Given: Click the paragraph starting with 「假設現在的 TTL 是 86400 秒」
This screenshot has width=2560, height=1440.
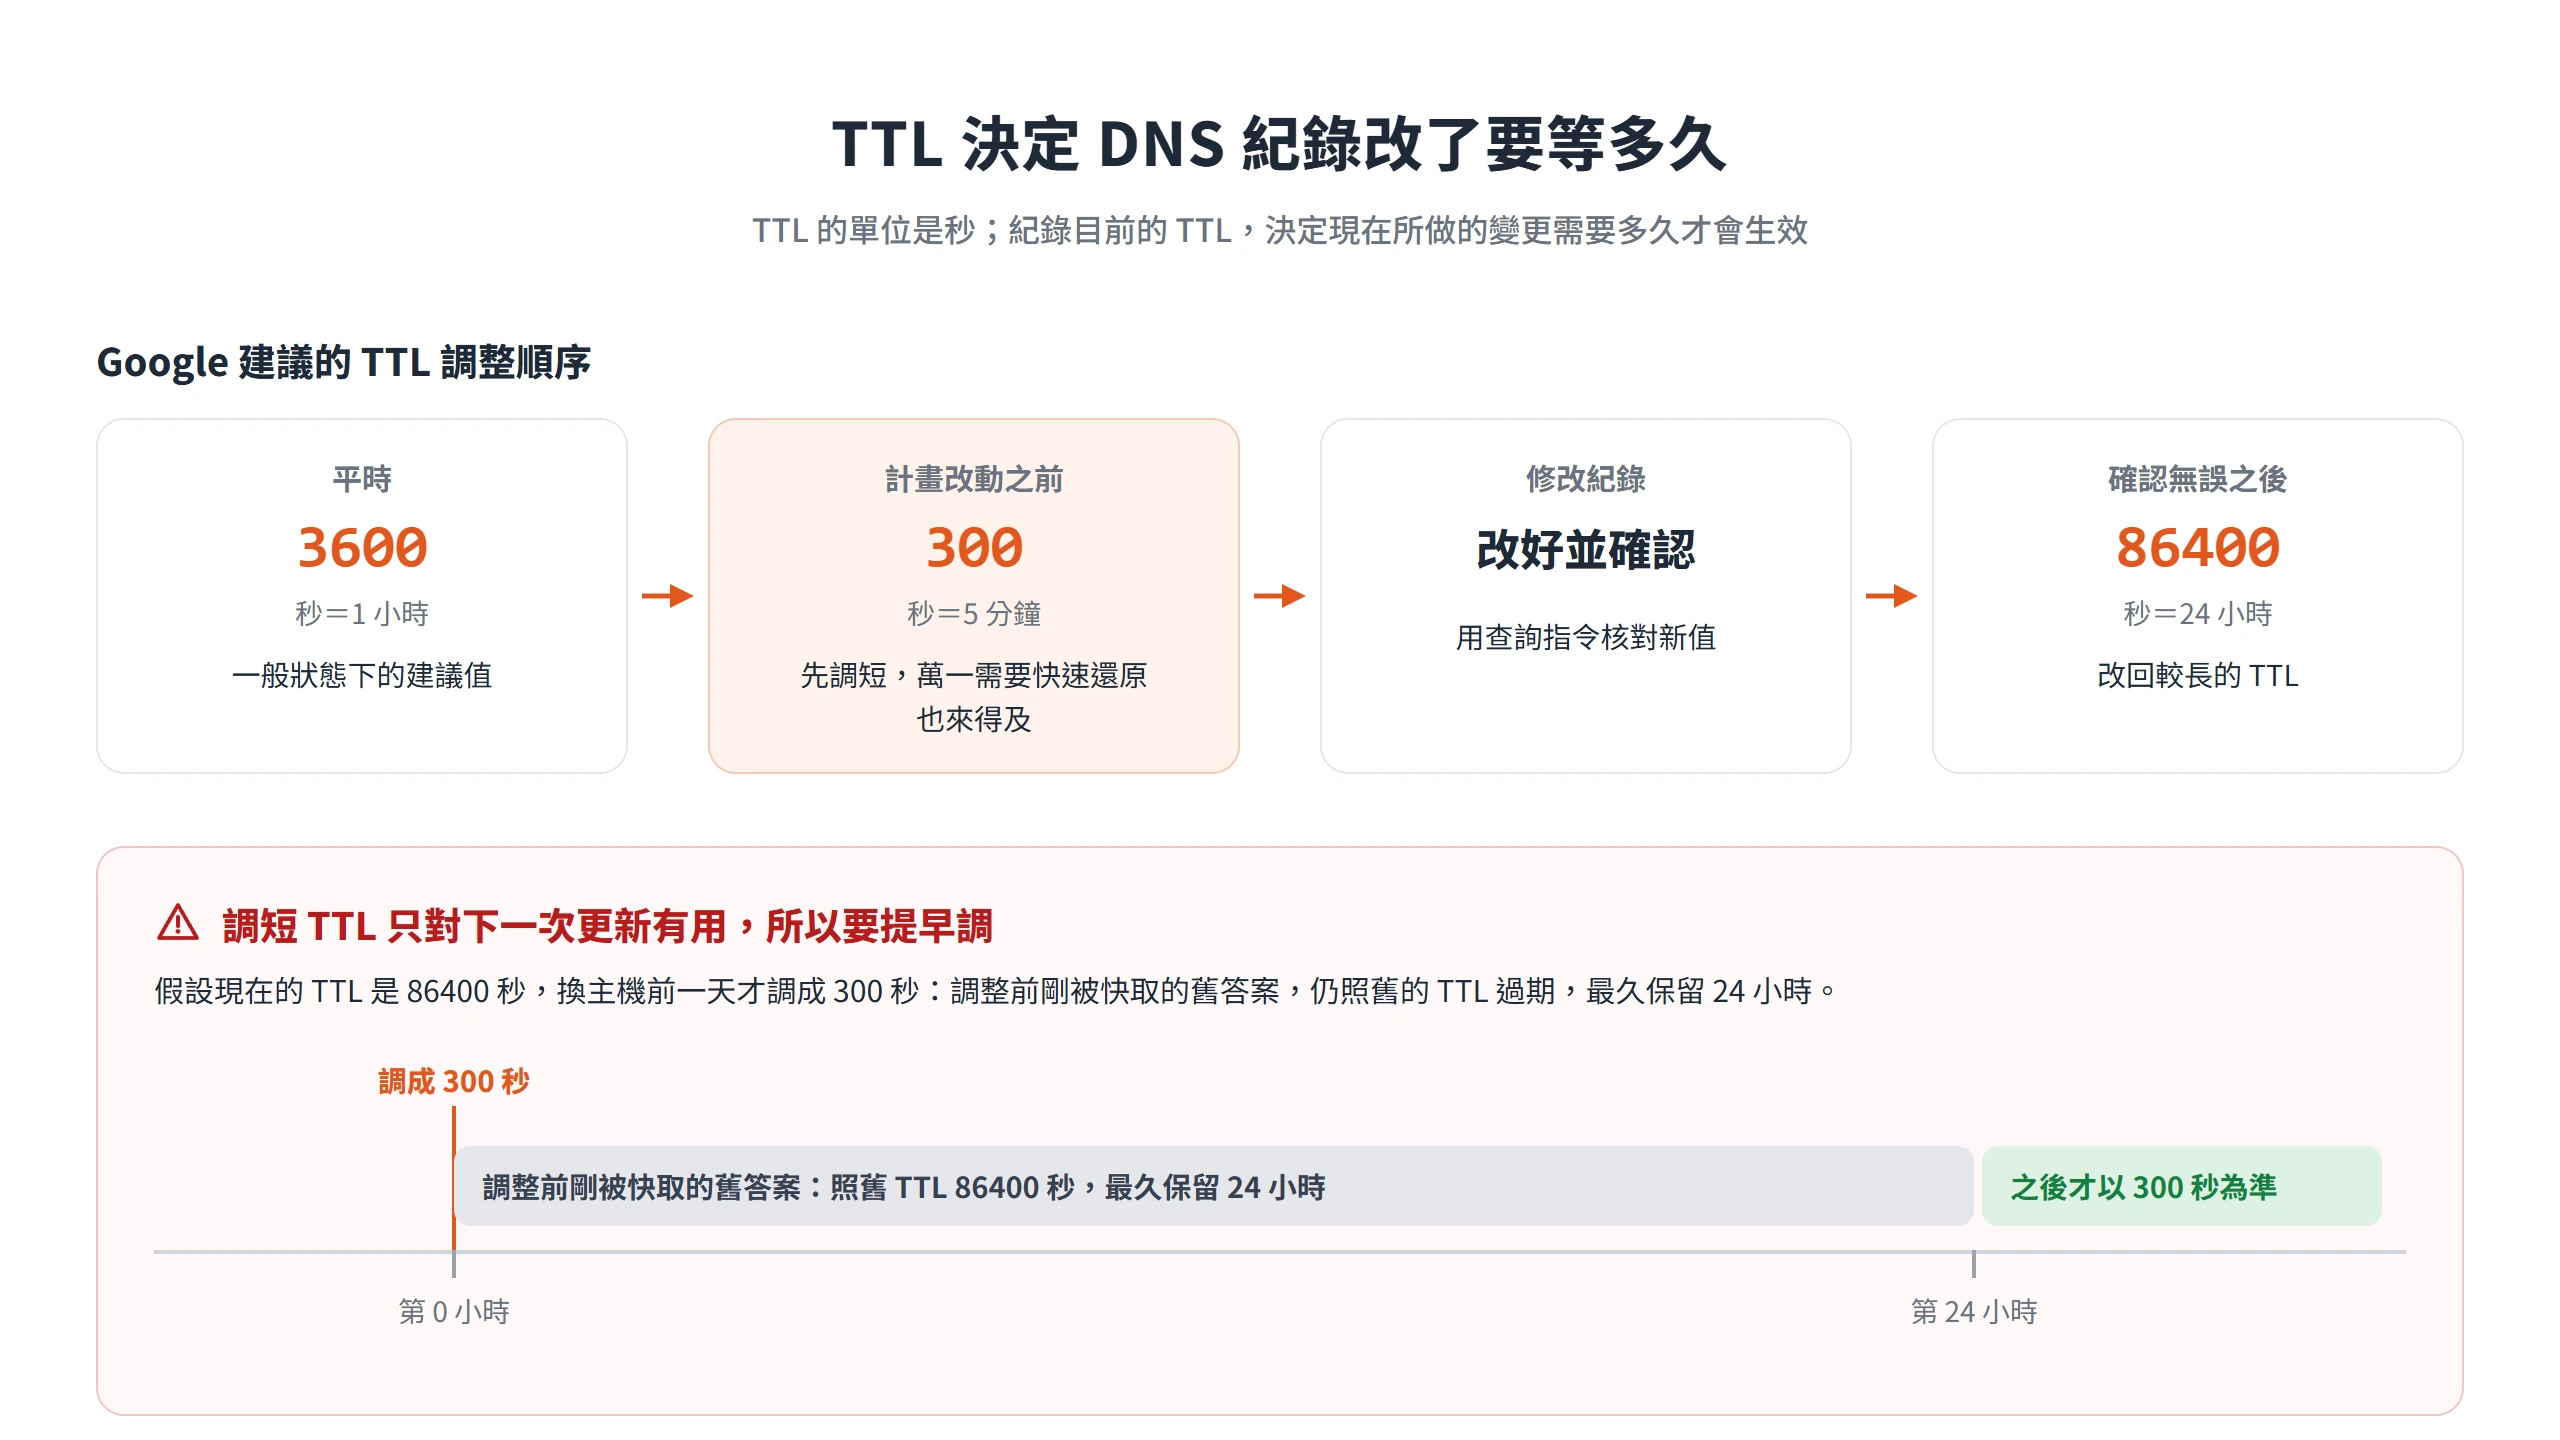Looking at the screenshot, I should pos(995,991).
